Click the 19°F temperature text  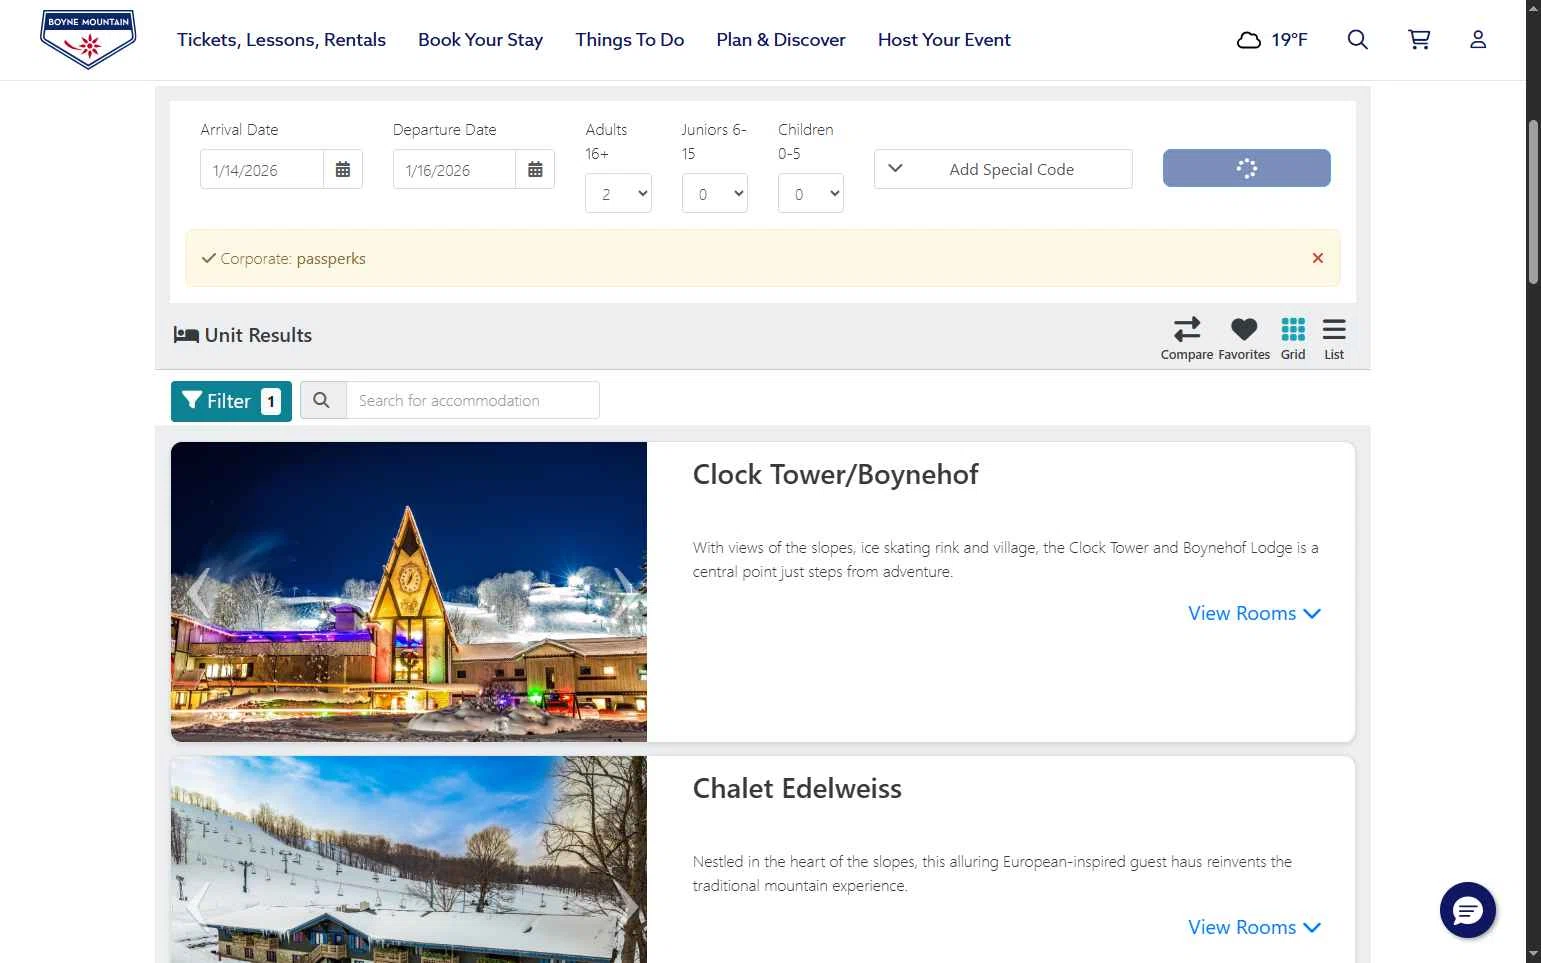1289,40
